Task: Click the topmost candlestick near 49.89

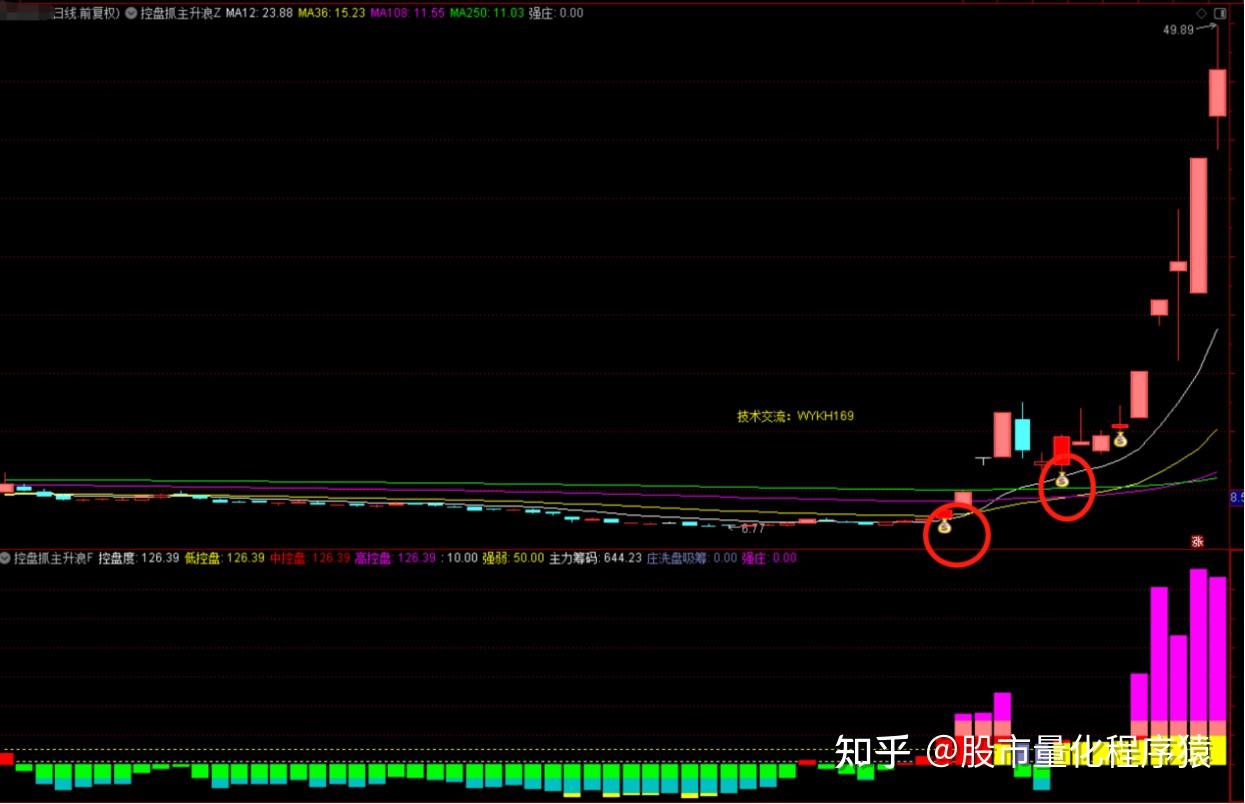Action: tap(1217, 93)
